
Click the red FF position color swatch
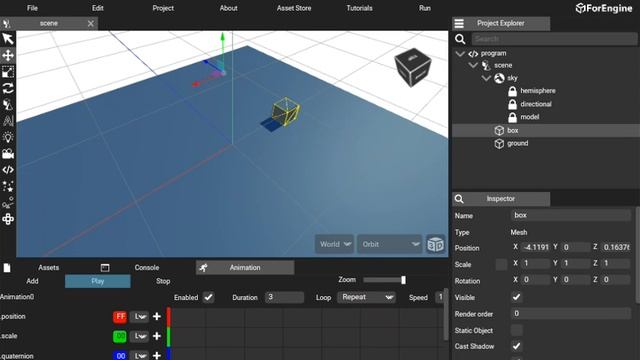tap(120, 316)
